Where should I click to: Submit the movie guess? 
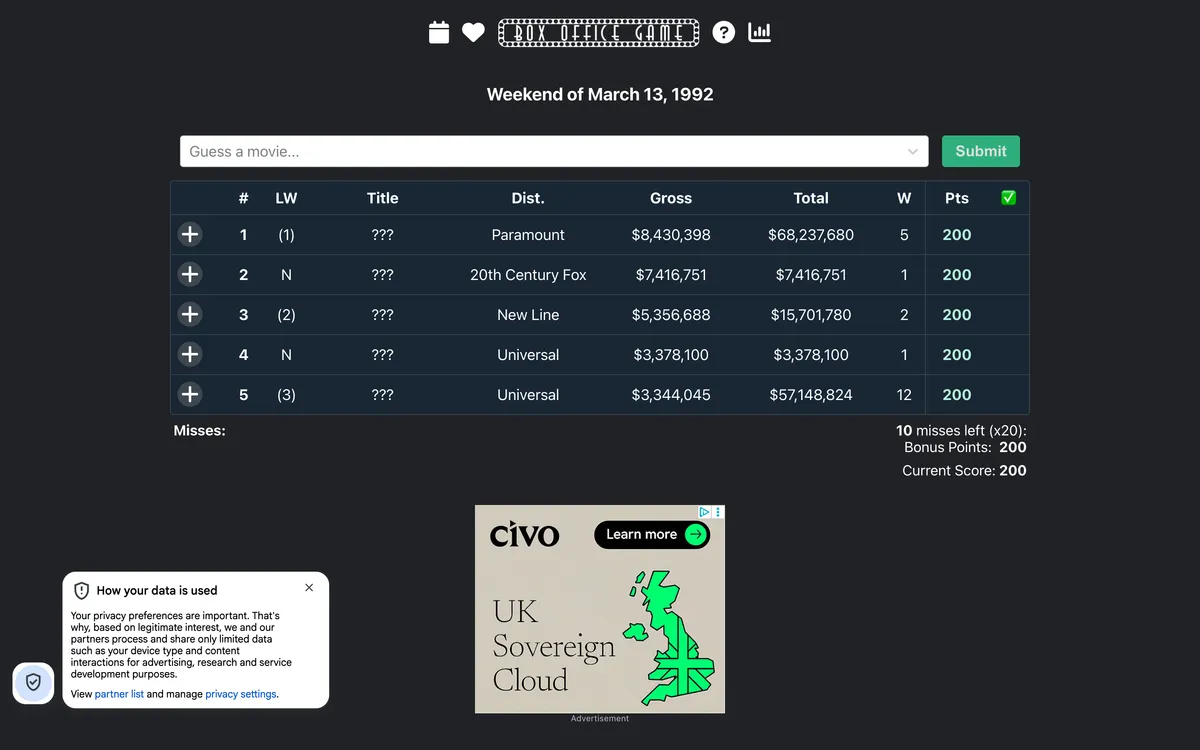981,151
